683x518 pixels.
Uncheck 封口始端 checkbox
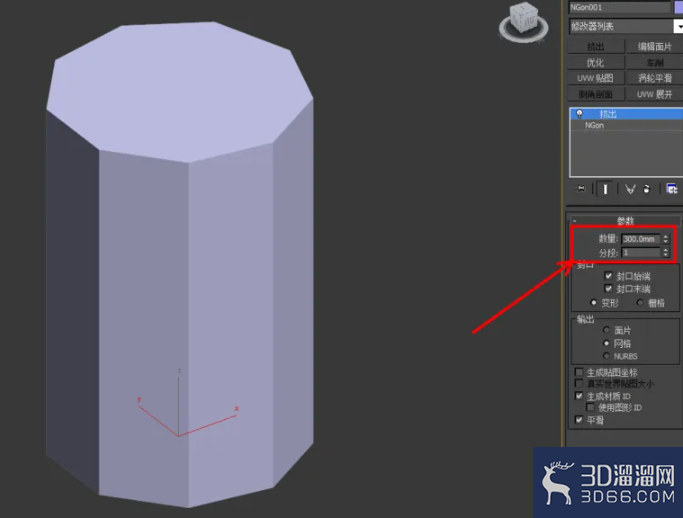click(609, 276)
